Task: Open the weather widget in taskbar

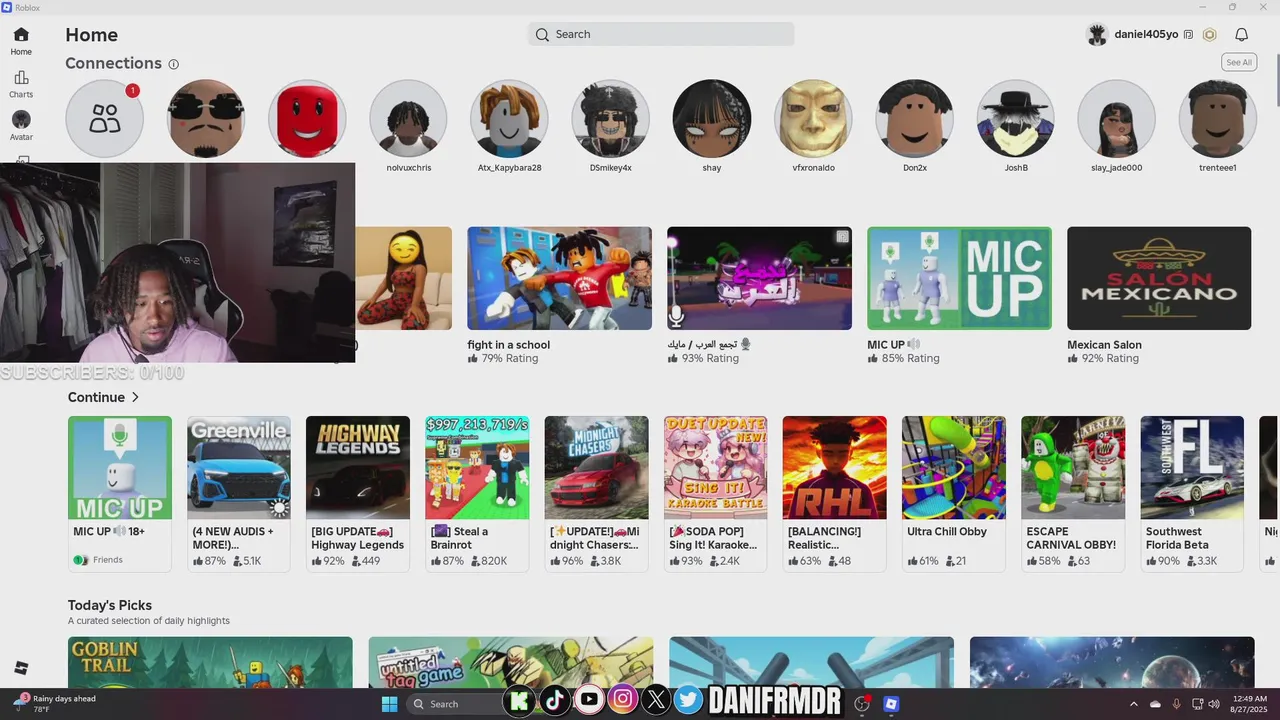Action: coord(55,704)
